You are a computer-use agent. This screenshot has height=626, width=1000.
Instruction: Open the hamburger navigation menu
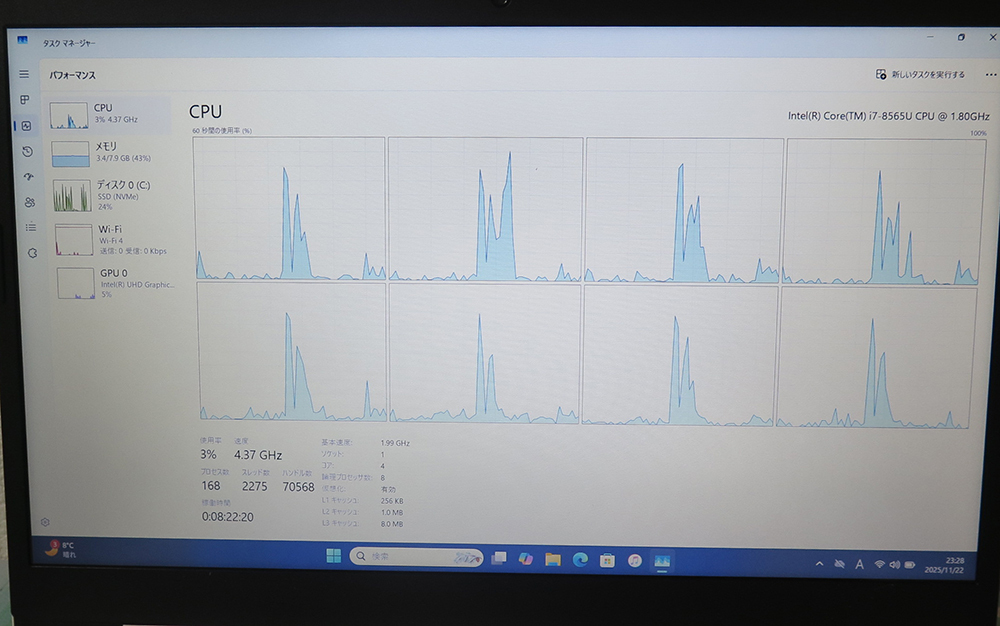tap(24, 74)
